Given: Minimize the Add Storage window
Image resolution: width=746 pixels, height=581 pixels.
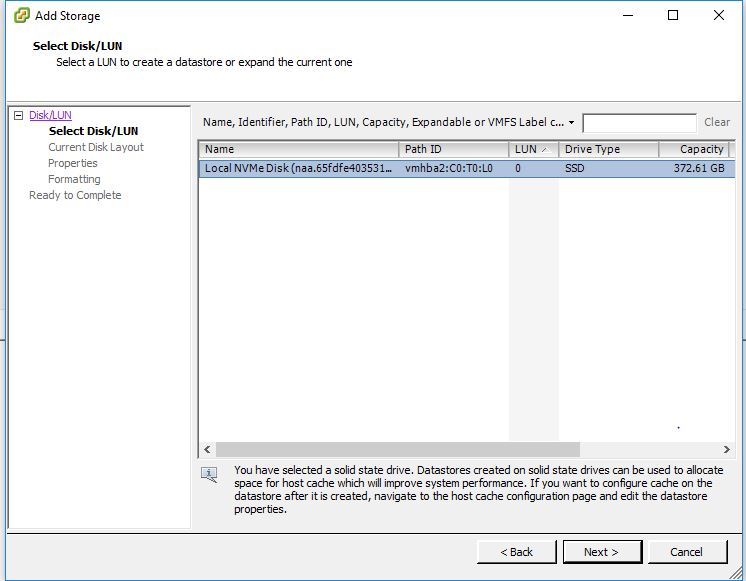Looking at the screenshot, I should (x=628, y=15).
